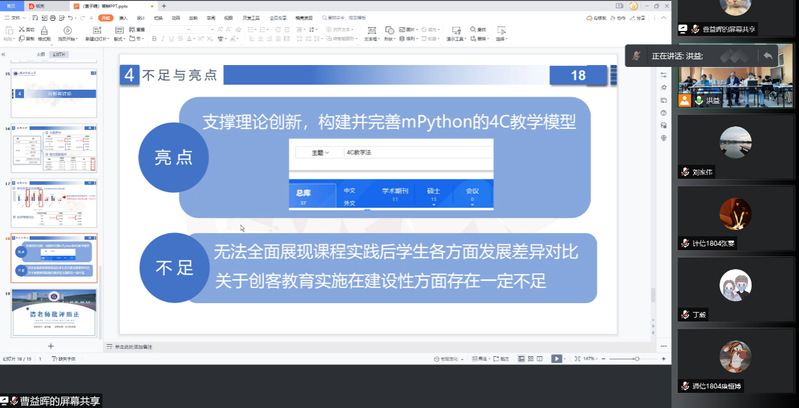Open new document tab with plus icon

(x=163, y=6)
